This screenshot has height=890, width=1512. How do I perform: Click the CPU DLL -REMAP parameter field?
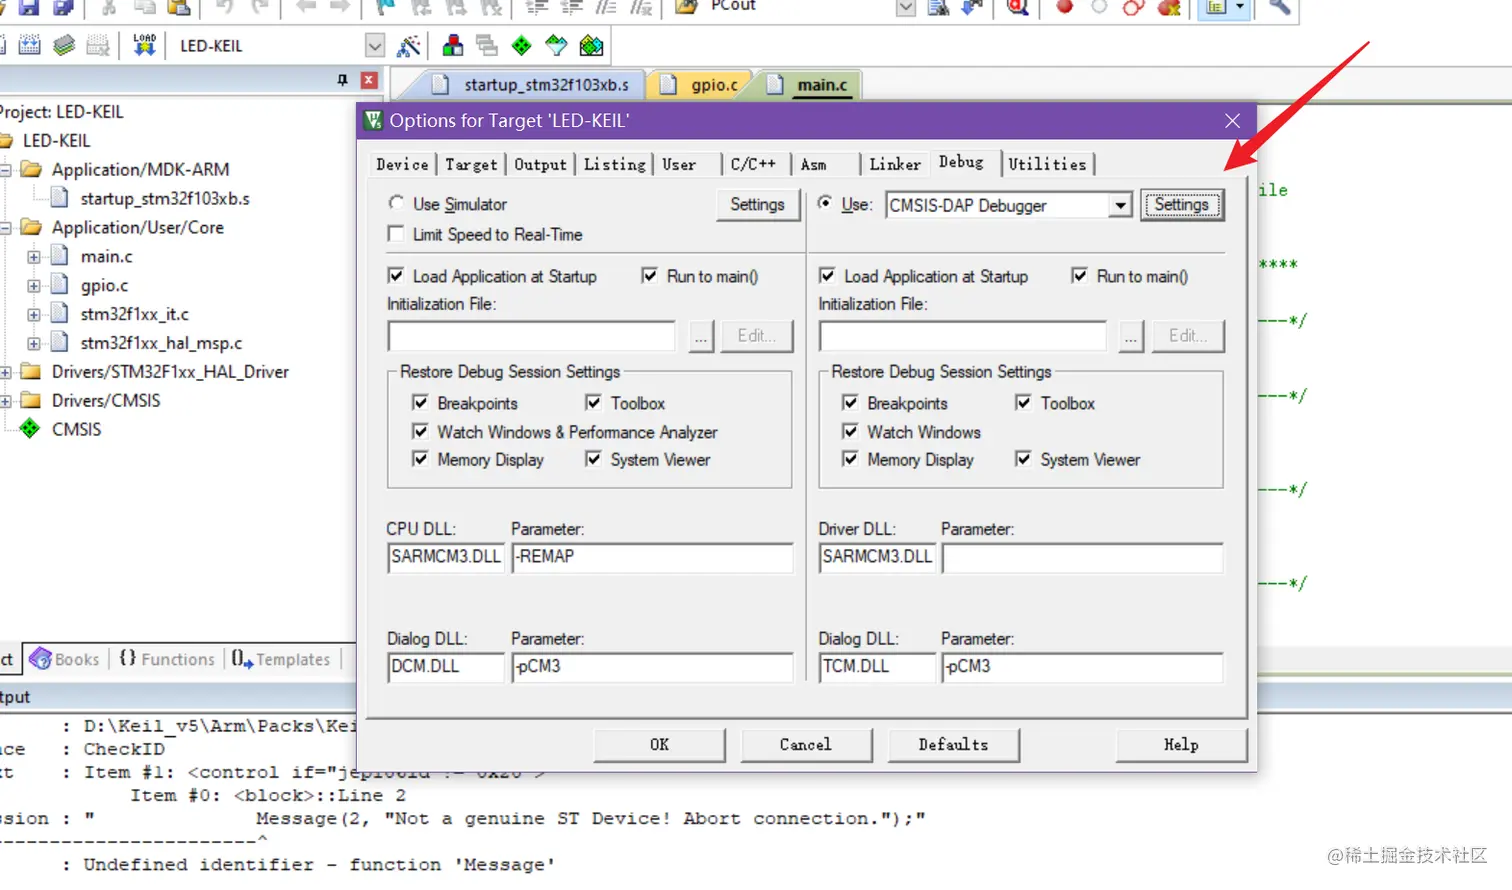pos(652,557)
